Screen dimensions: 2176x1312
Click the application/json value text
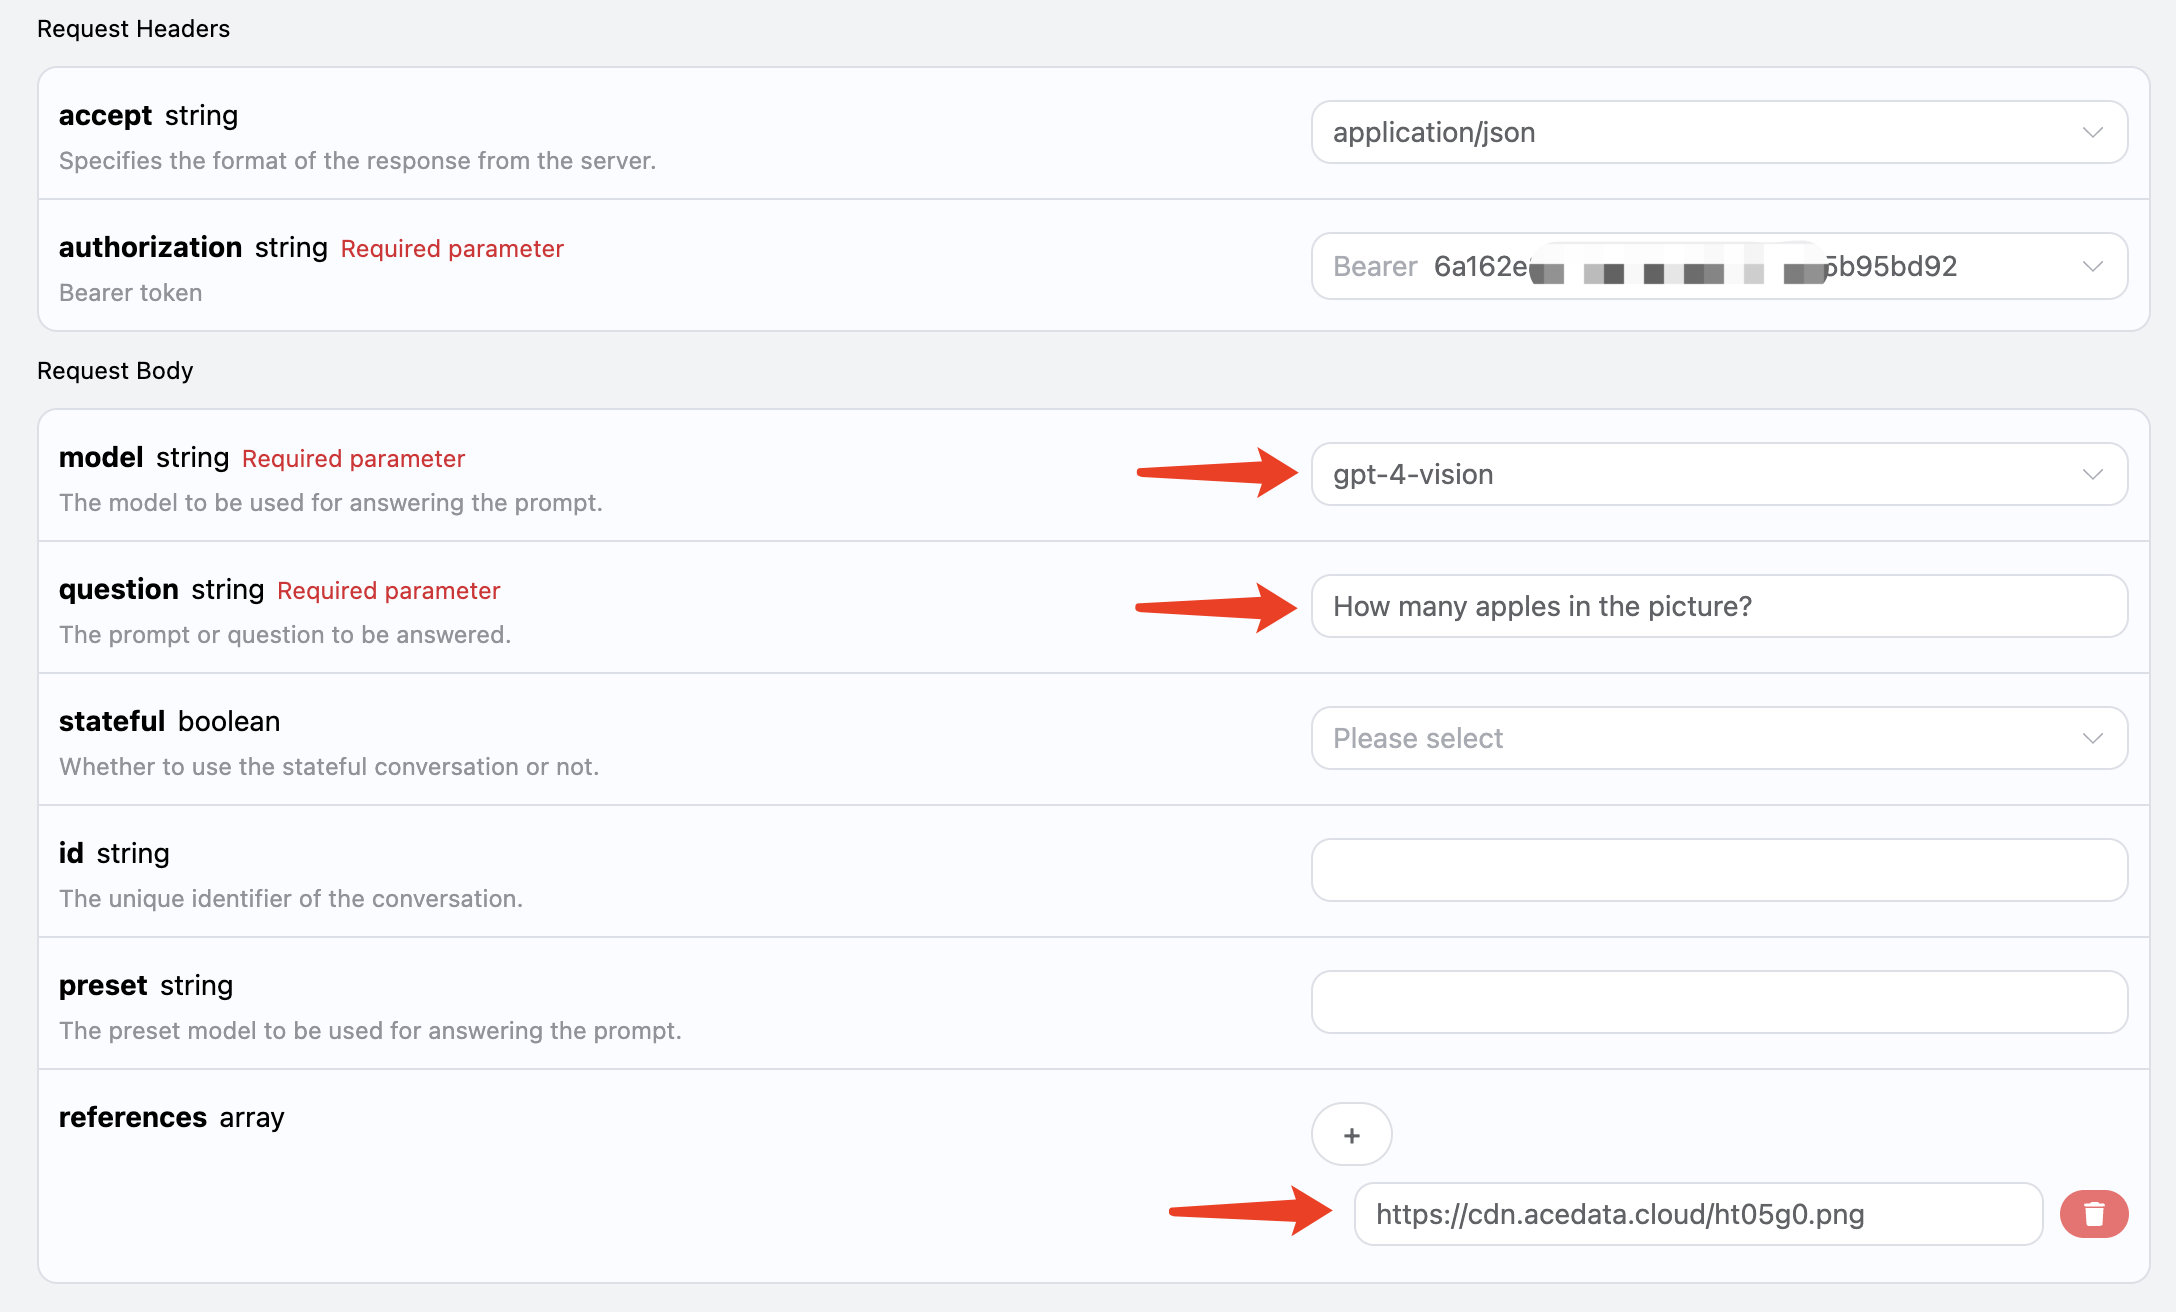tap(1433, 132)
